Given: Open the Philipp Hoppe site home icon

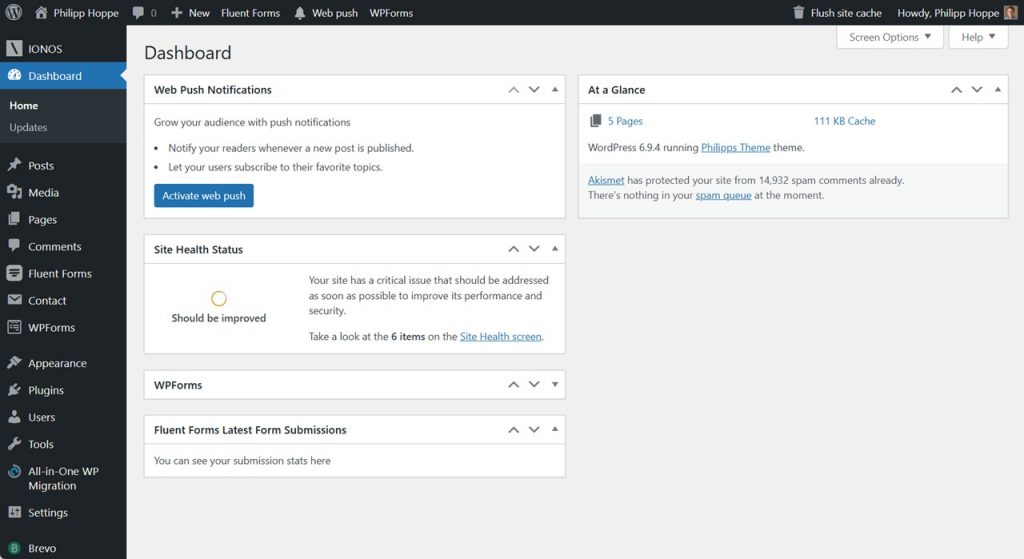Looking at the screenshot, I should pos(41,12).
